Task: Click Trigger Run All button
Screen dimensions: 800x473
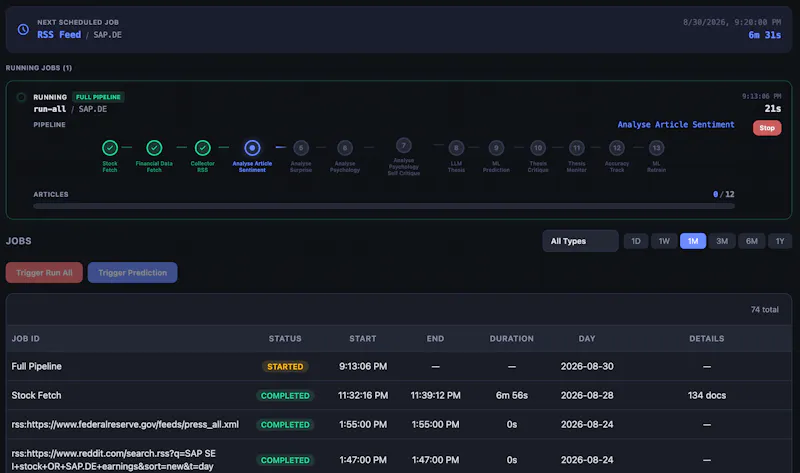Action: click(x=44, y=272)
